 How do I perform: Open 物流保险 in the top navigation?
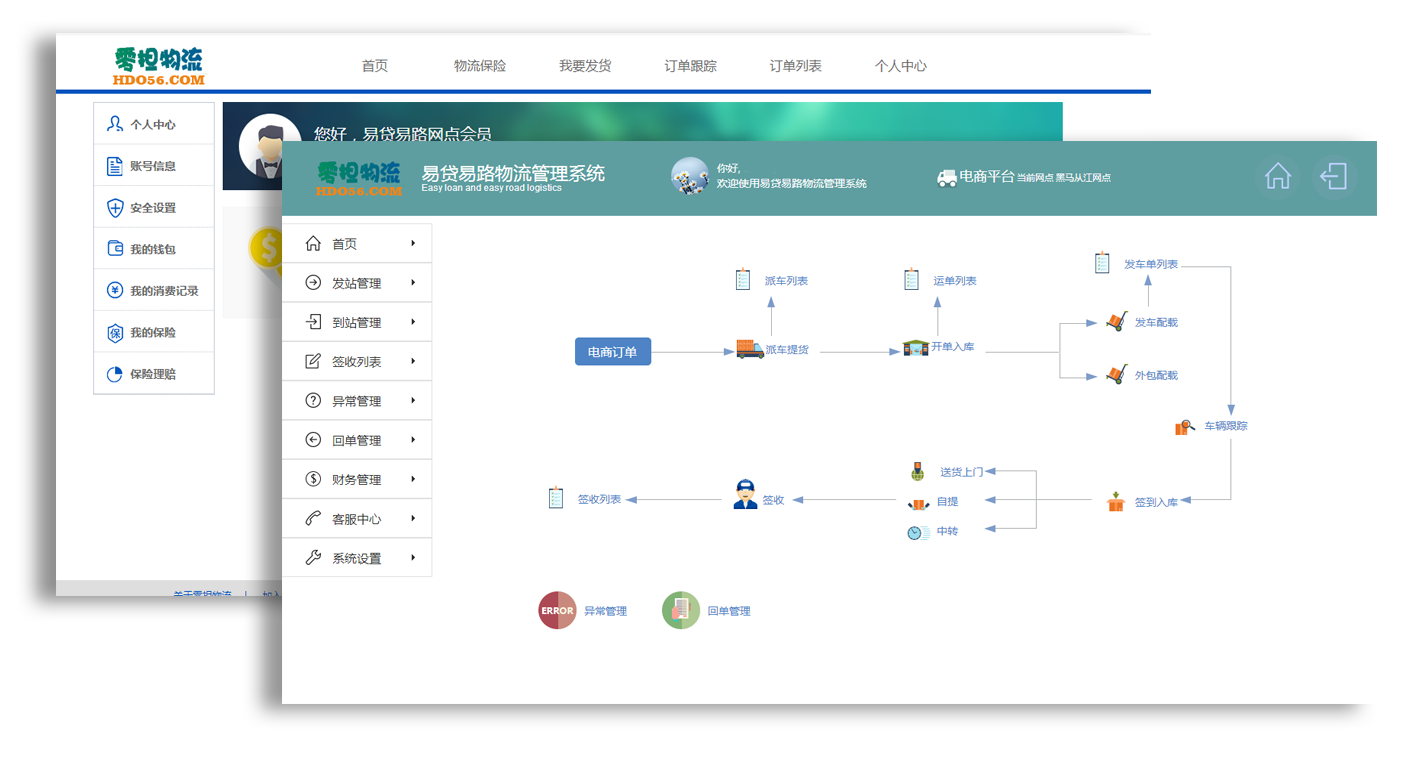click(480, 66)
